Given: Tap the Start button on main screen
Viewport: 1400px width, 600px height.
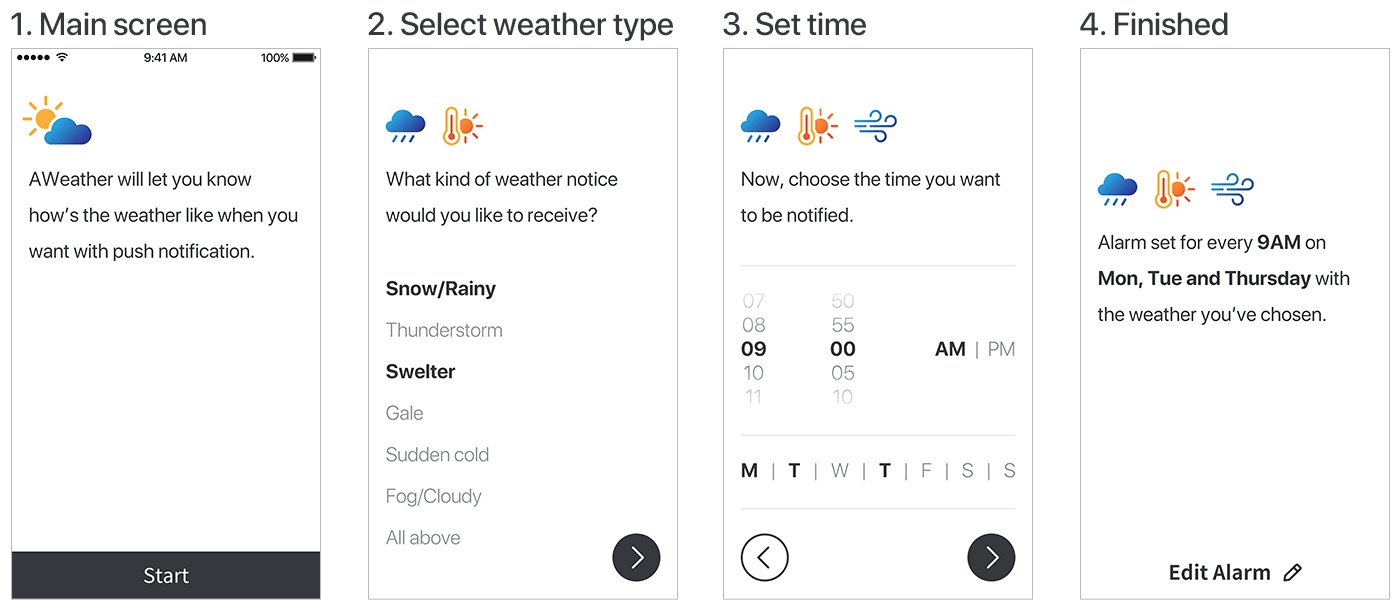Looking at the screenshot, I should tap(166, 575).
